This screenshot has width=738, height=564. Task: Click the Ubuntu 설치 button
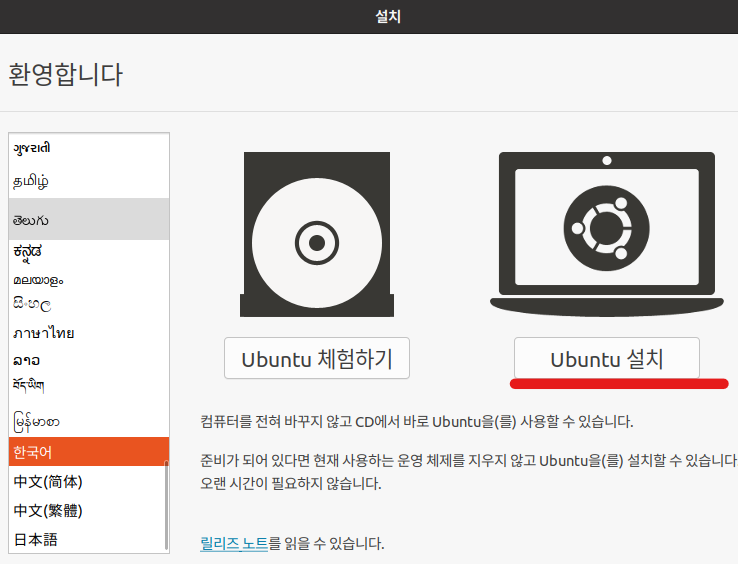pyautogui.click(x=607, y=358)
